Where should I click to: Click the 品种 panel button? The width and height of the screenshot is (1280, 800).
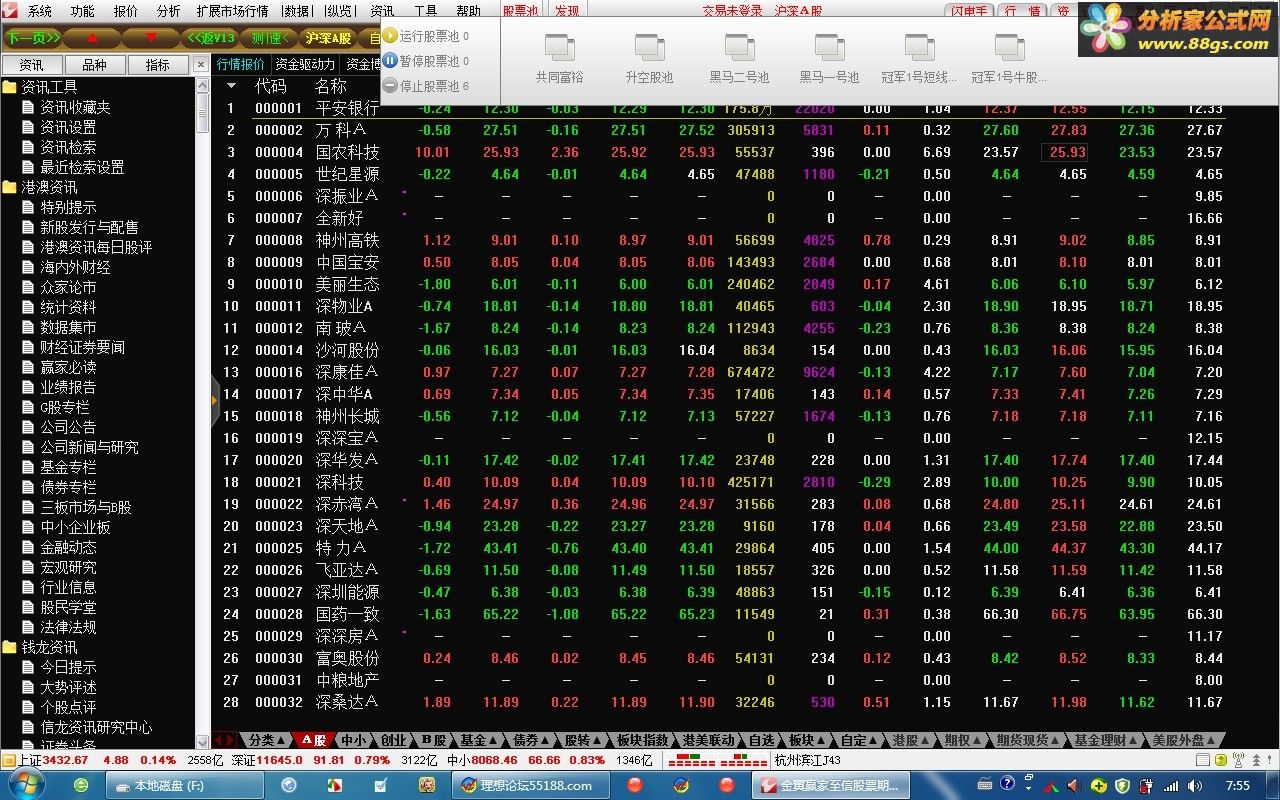(94, 65)
